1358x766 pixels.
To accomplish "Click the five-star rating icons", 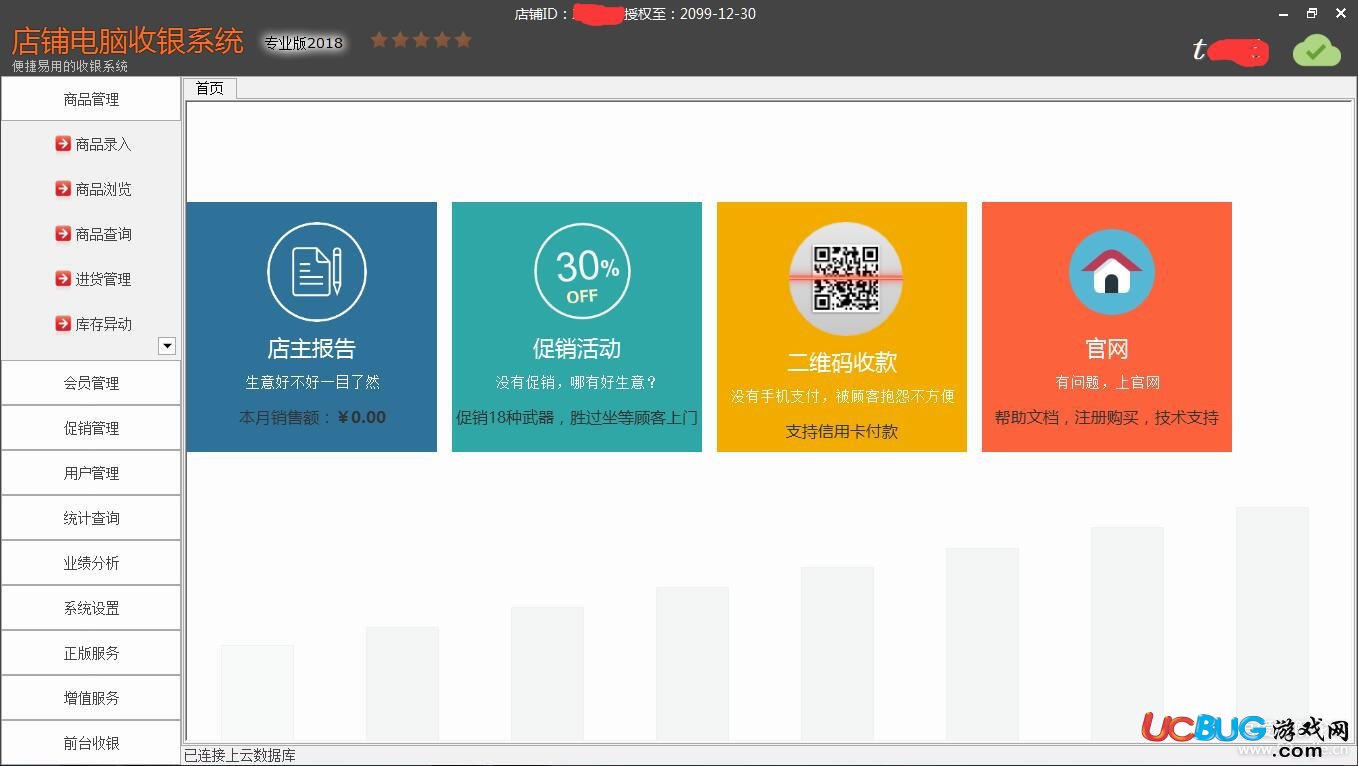I will click(x=420, y=40).
